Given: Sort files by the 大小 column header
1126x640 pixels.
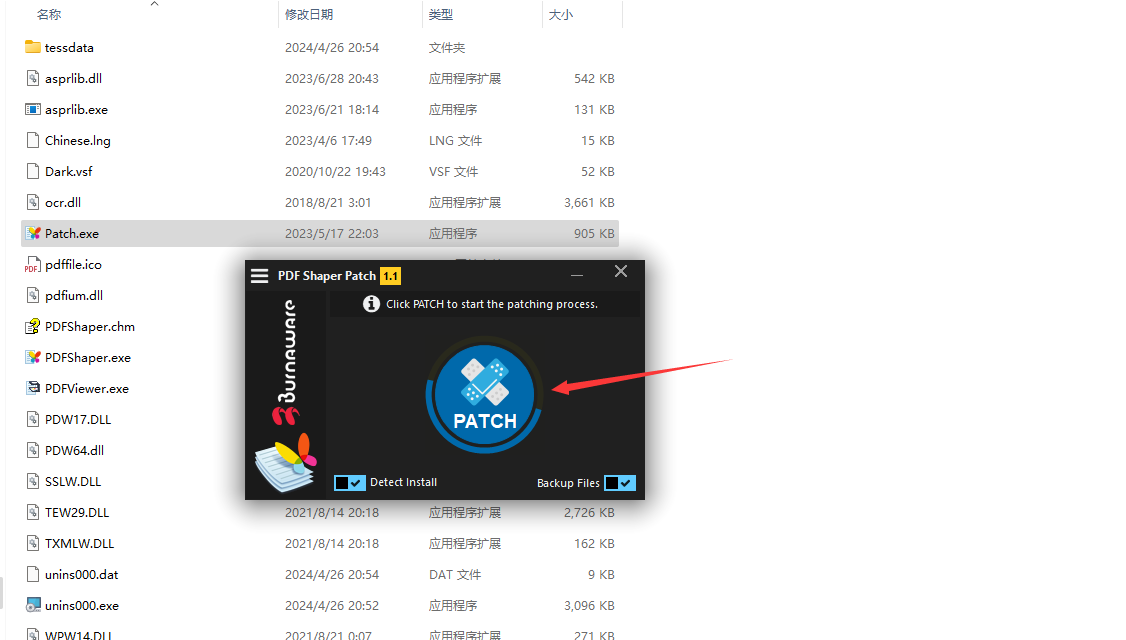Looking at the screenshot, I should point(561,14).
